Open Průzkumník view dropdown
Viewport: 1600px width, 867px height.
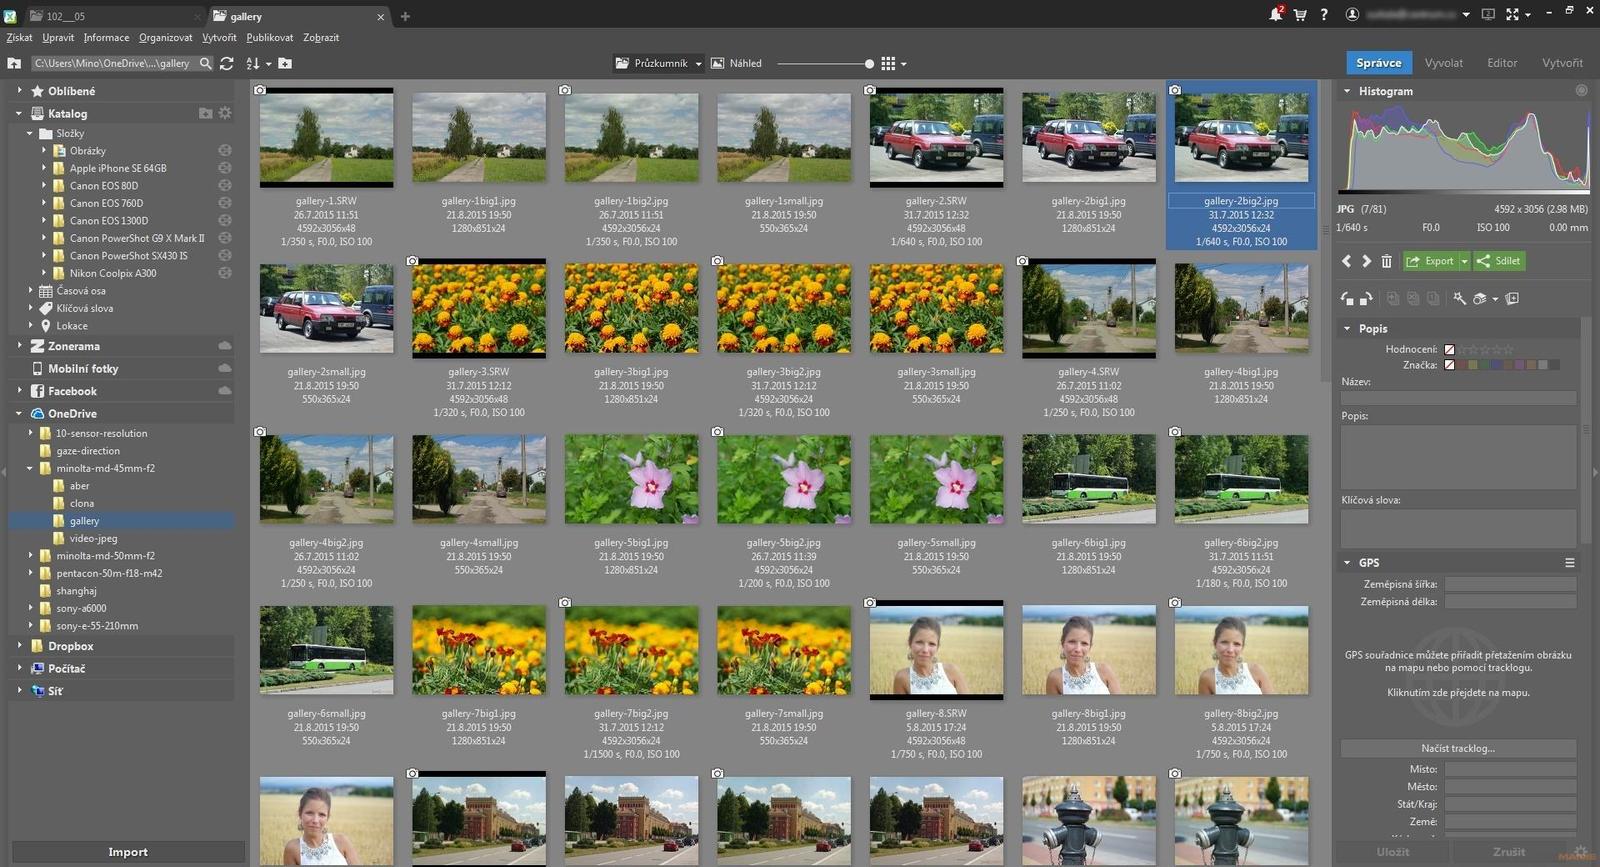[699, 63]
